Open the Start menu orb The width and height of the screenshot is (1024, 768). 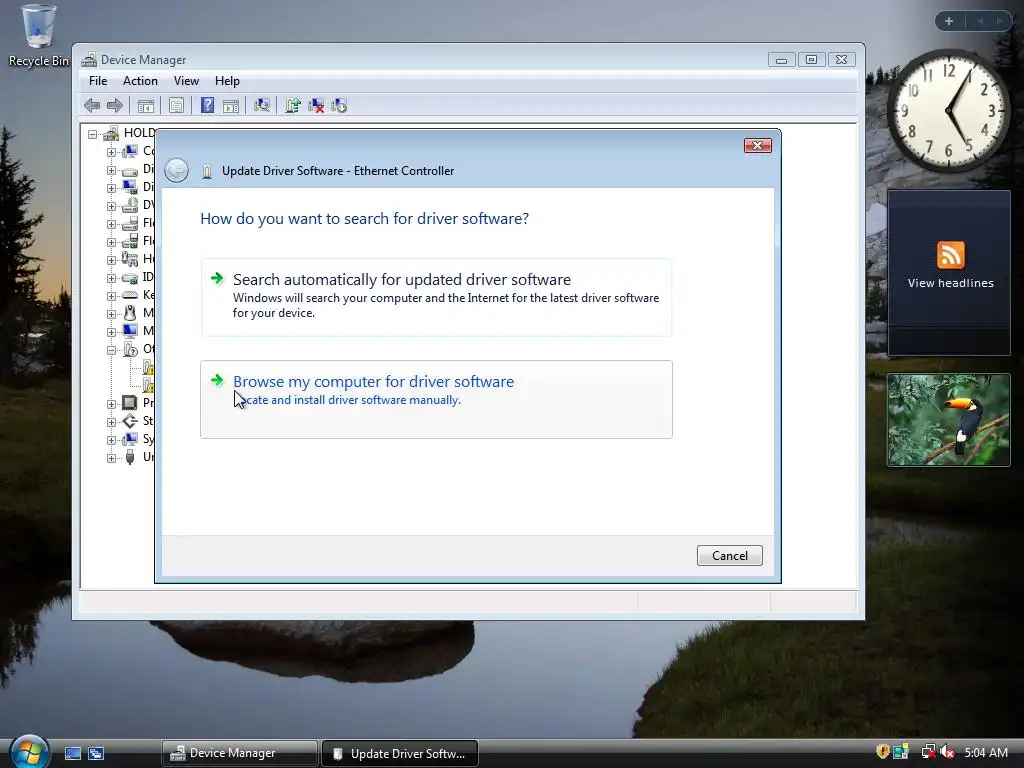29,752
